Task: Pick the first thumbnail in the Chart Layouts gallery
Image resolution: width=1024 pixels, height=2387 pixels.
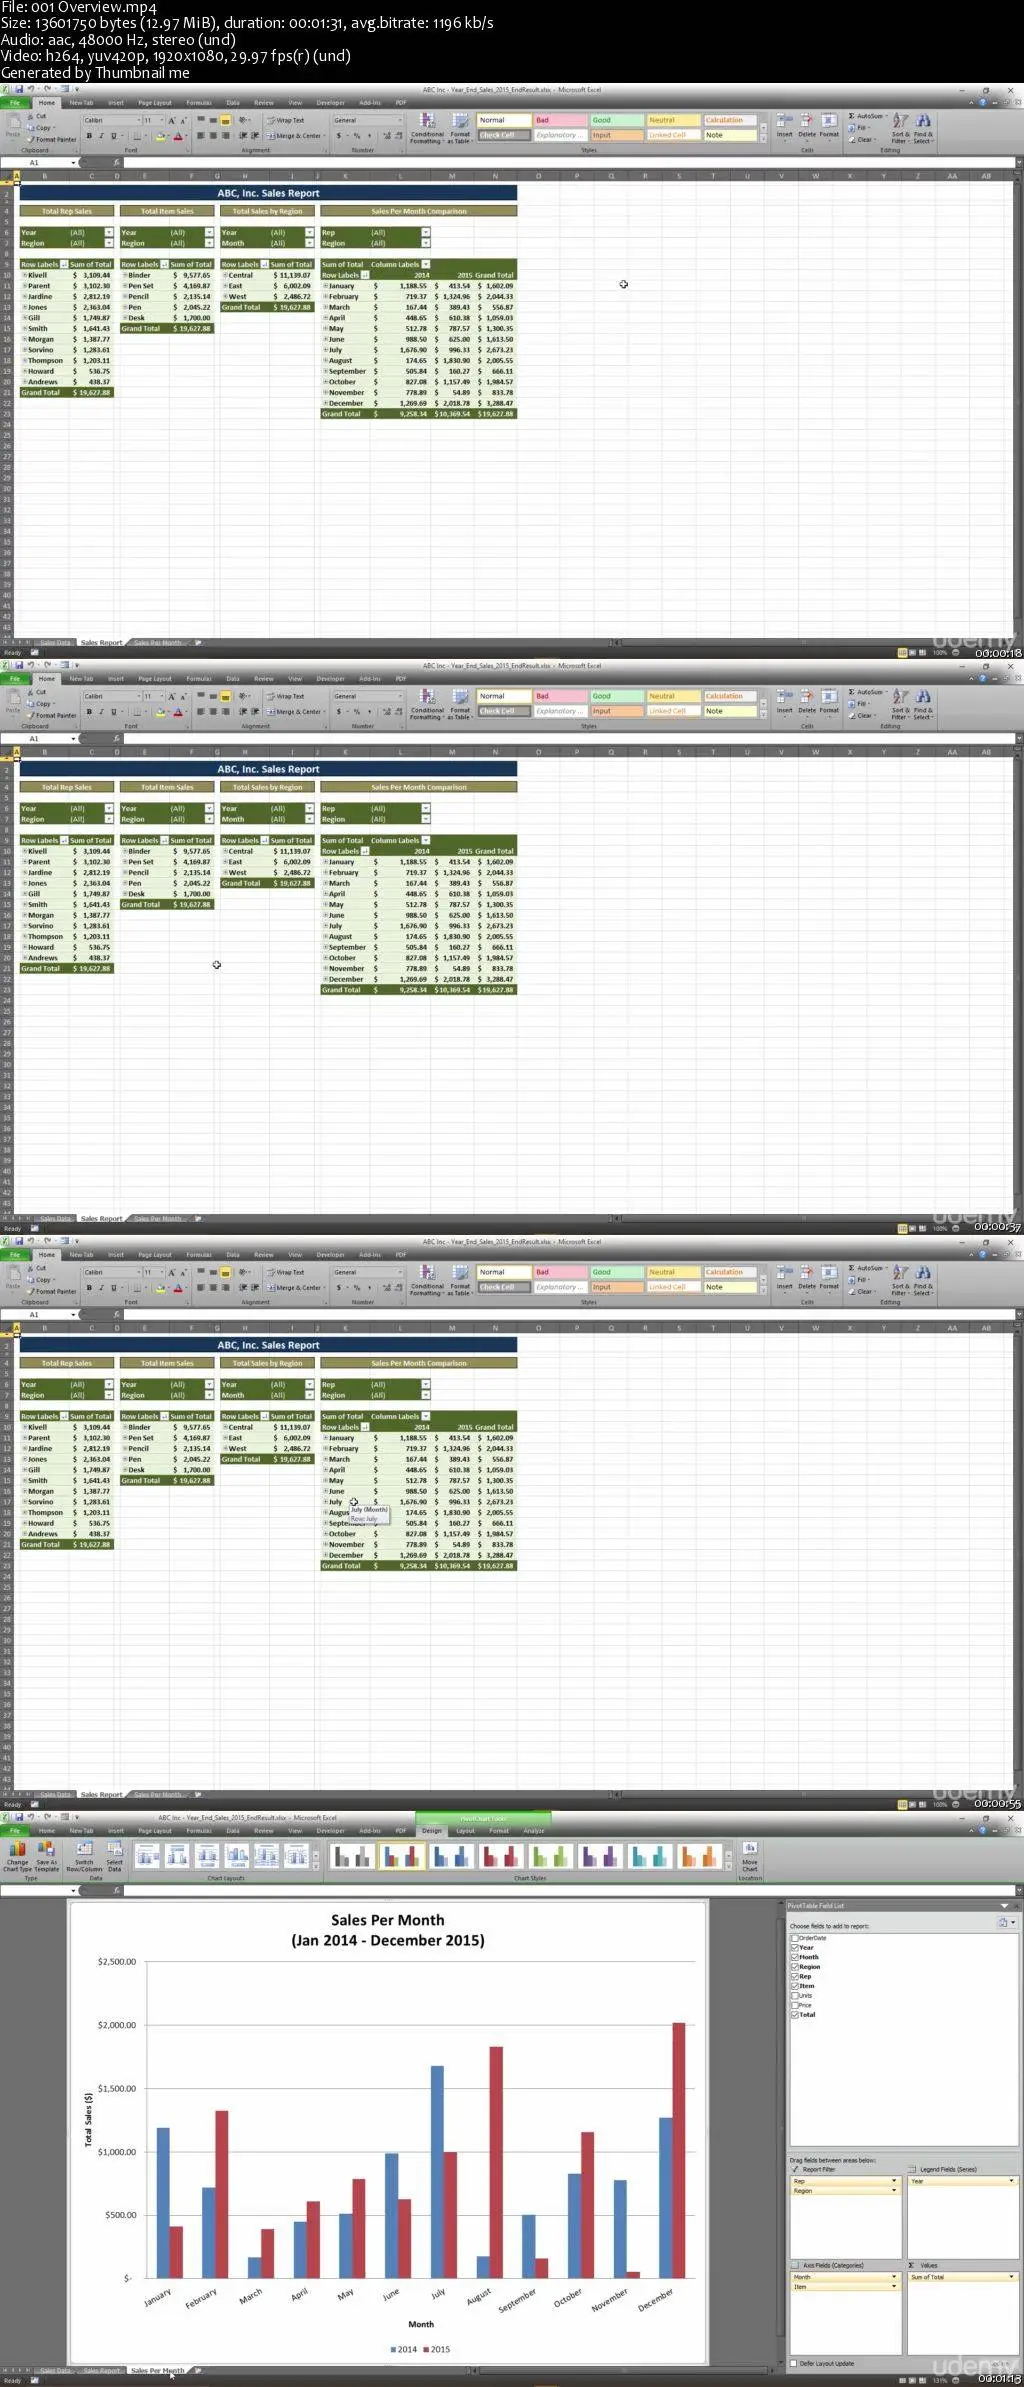Action: (x=148, y=1856)
